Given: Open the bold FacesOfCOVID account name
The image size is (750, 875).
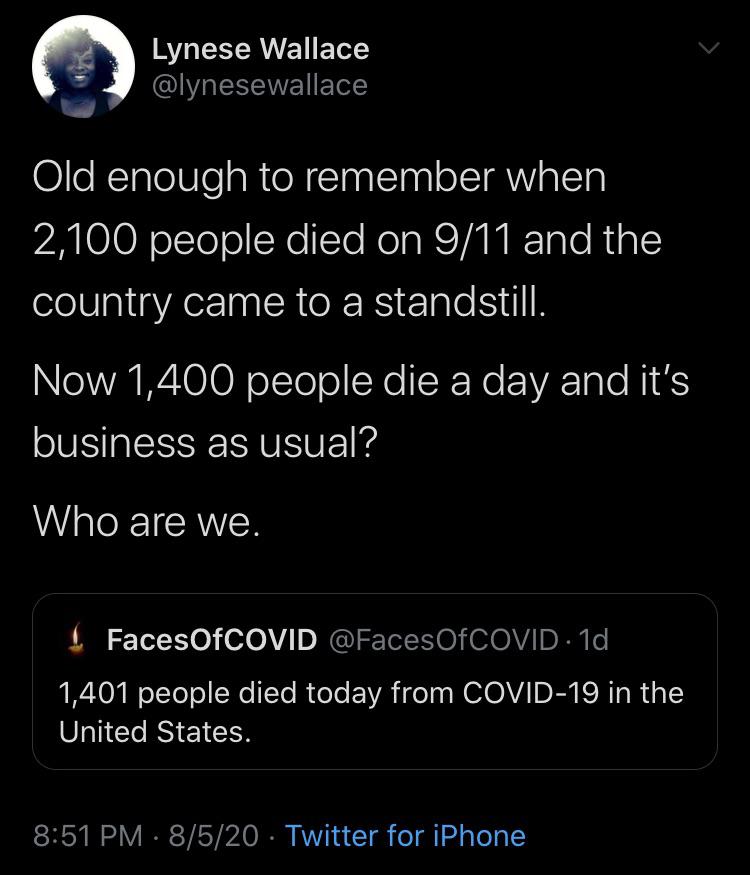Looking at the screenshot, I should (212, 640).
